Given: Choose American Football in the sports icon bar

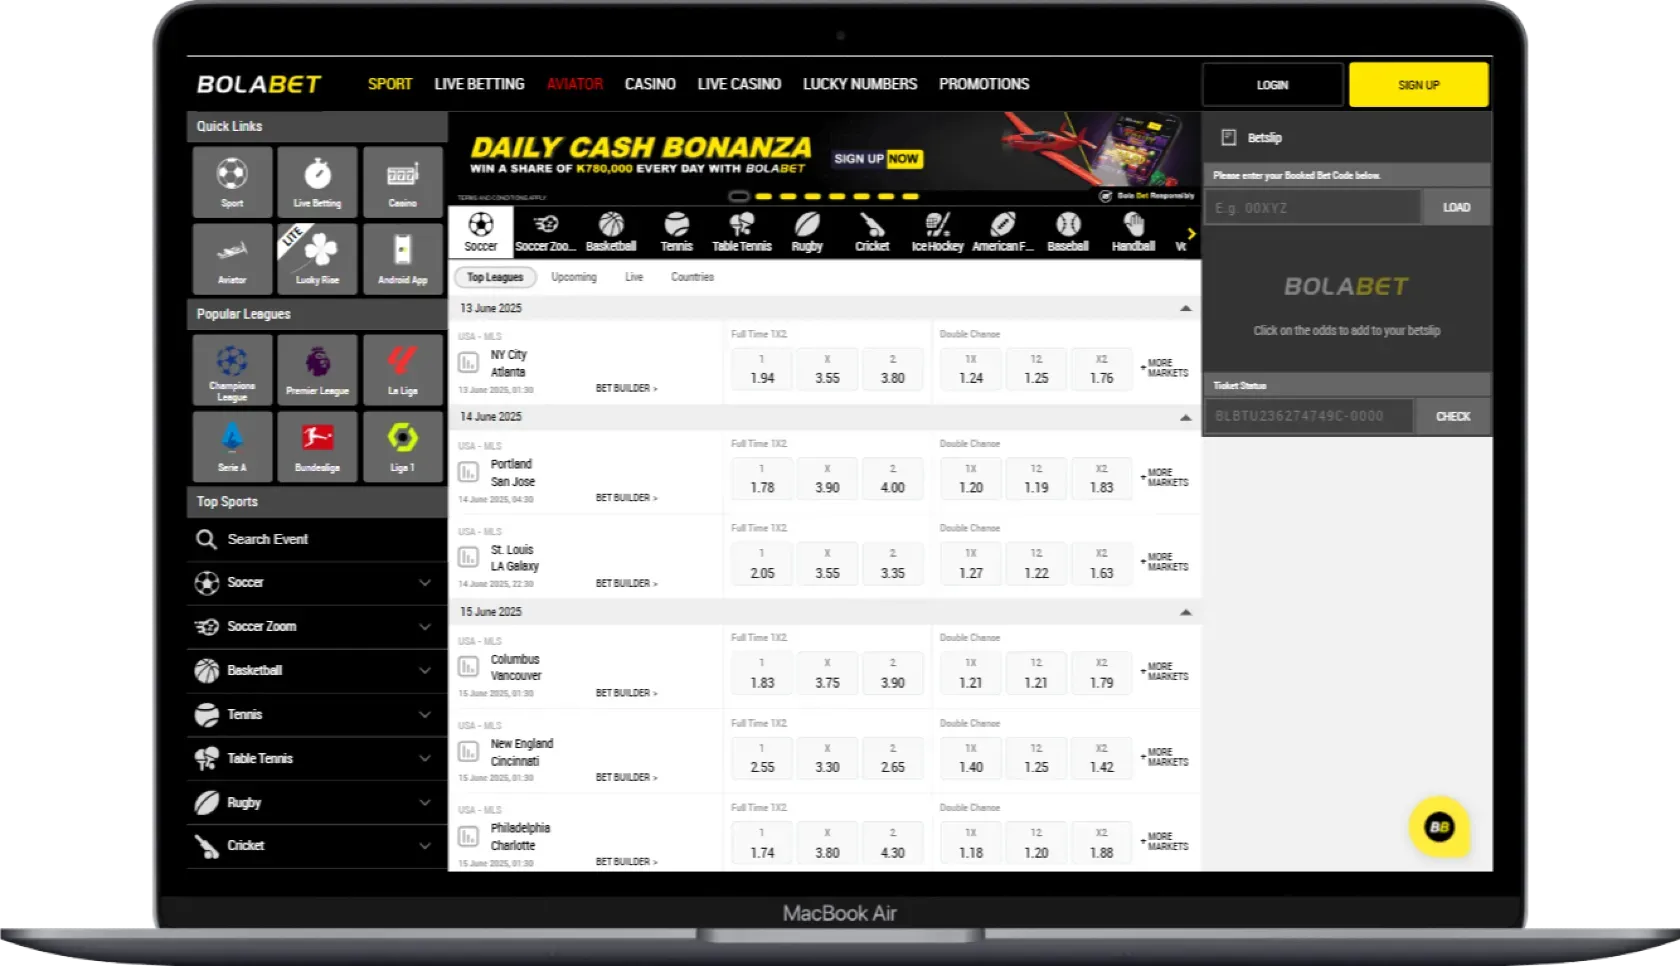Looking at the screenshot, I should (1002, 232).
